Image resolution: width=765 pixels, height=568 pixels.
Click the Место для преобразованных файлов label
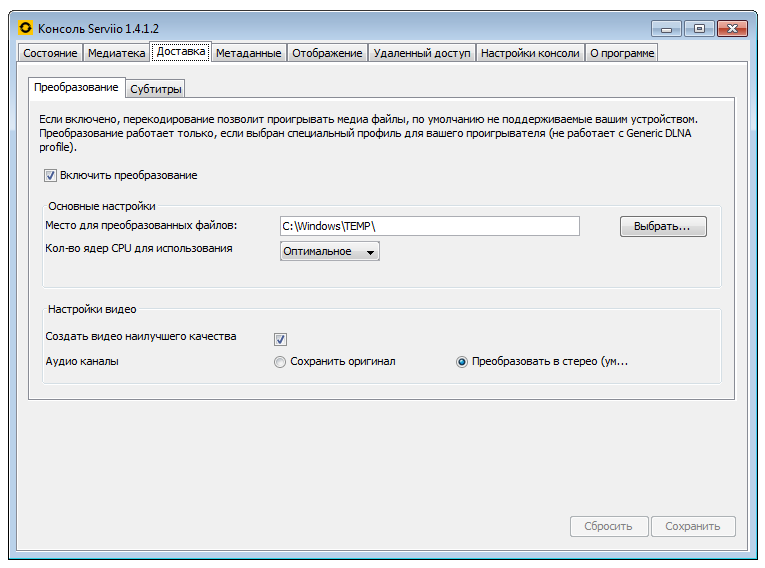pyautogui.click(x=141, y=225)
